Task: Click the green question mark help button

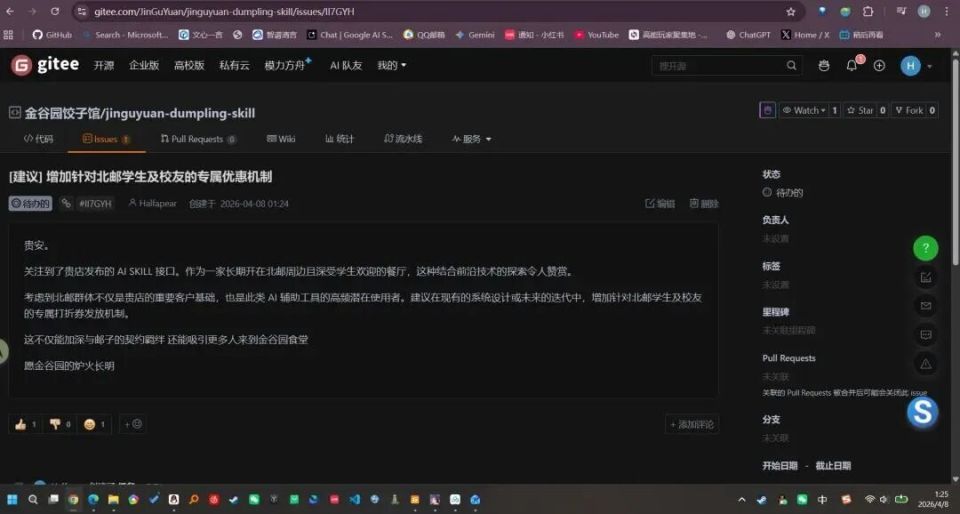Action: (926, 248)
